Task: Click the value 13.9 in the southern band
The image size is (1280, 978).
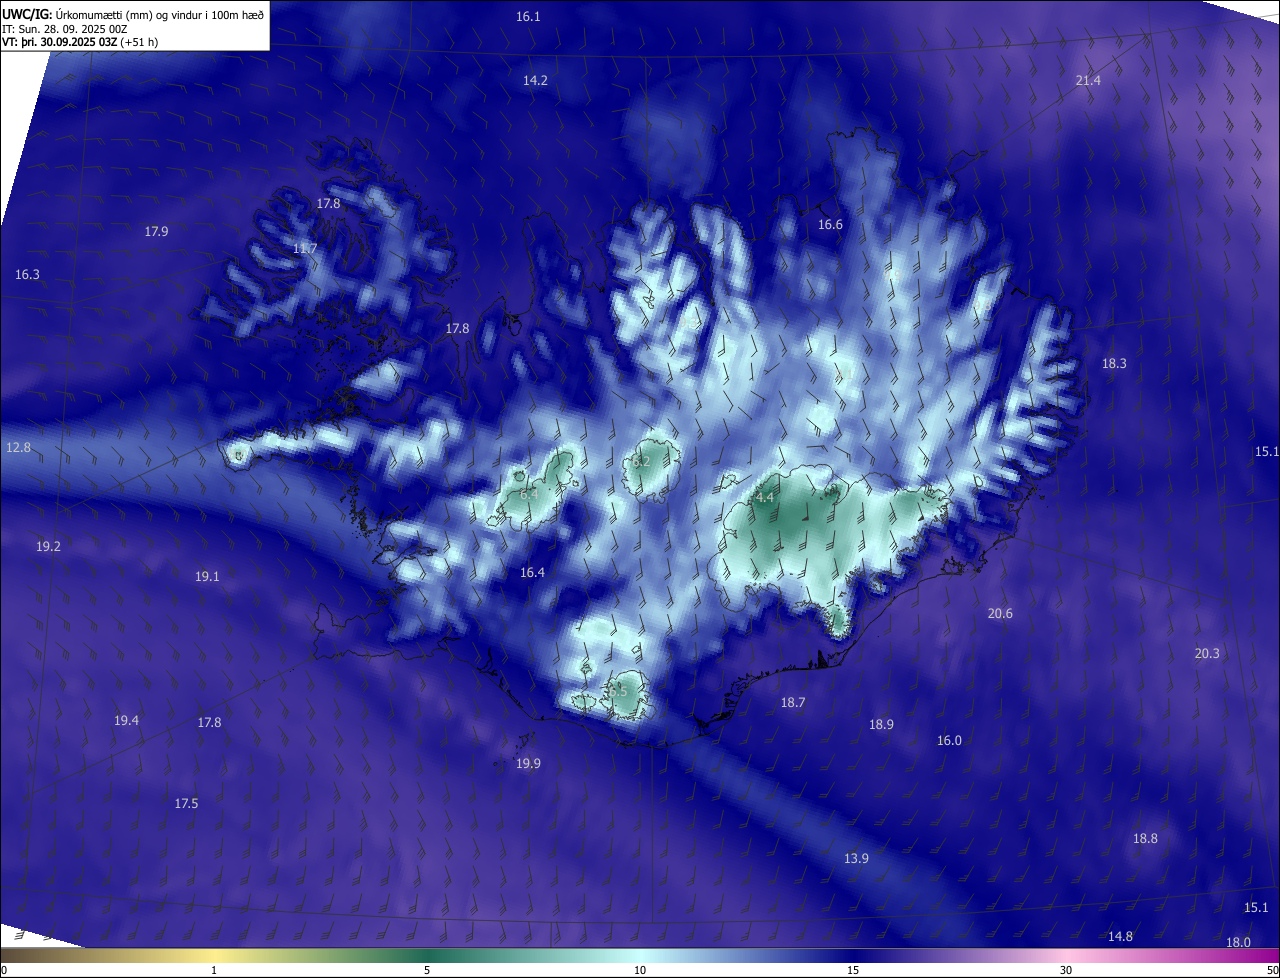Action: coord(856,859)
